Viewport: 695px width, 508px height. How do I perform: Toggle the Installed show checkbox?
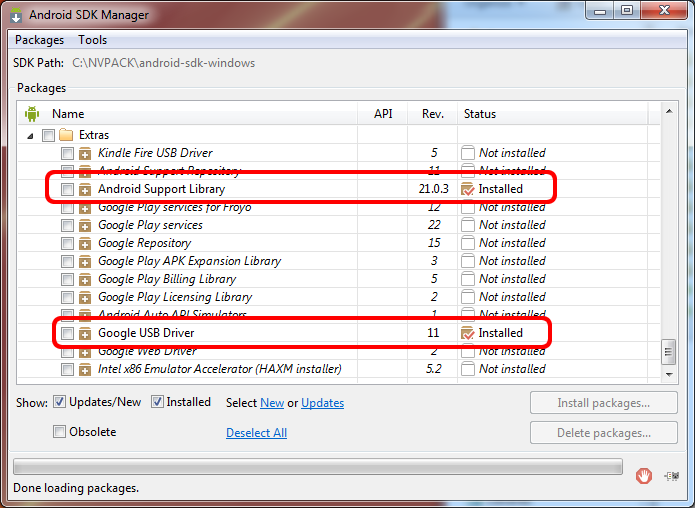coord(157,402)
